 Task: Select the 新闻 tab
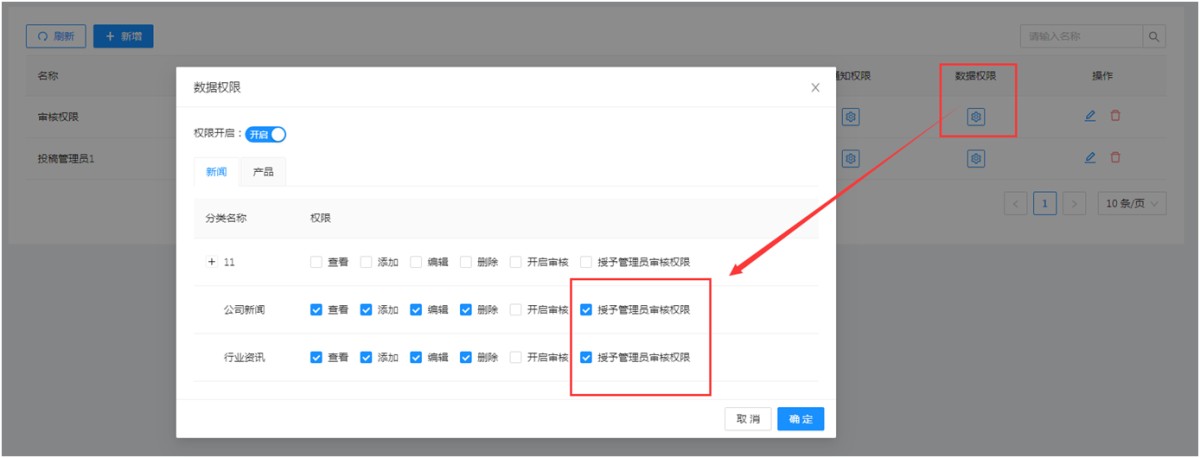tap(217, 172)
